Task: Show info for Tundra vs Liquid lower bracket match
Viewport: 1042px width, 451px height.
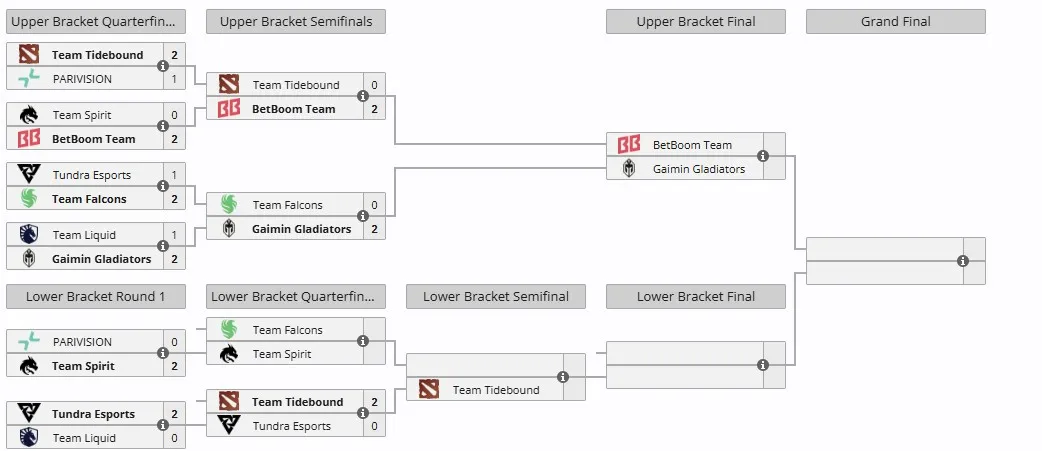Action: [163, 425]
